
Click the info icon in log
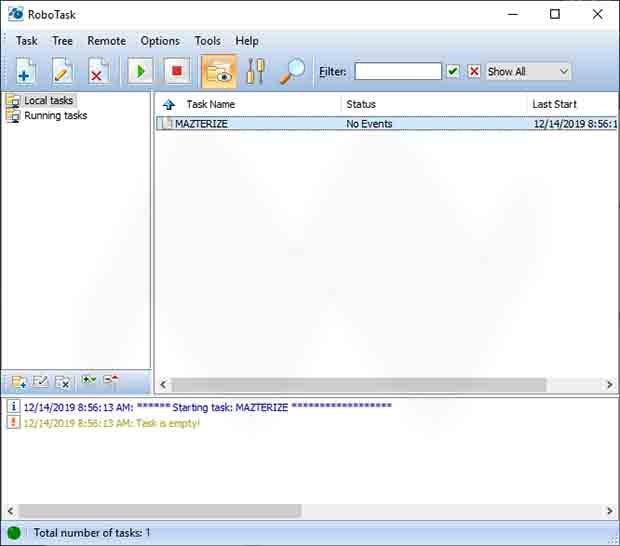click(13, 406)
